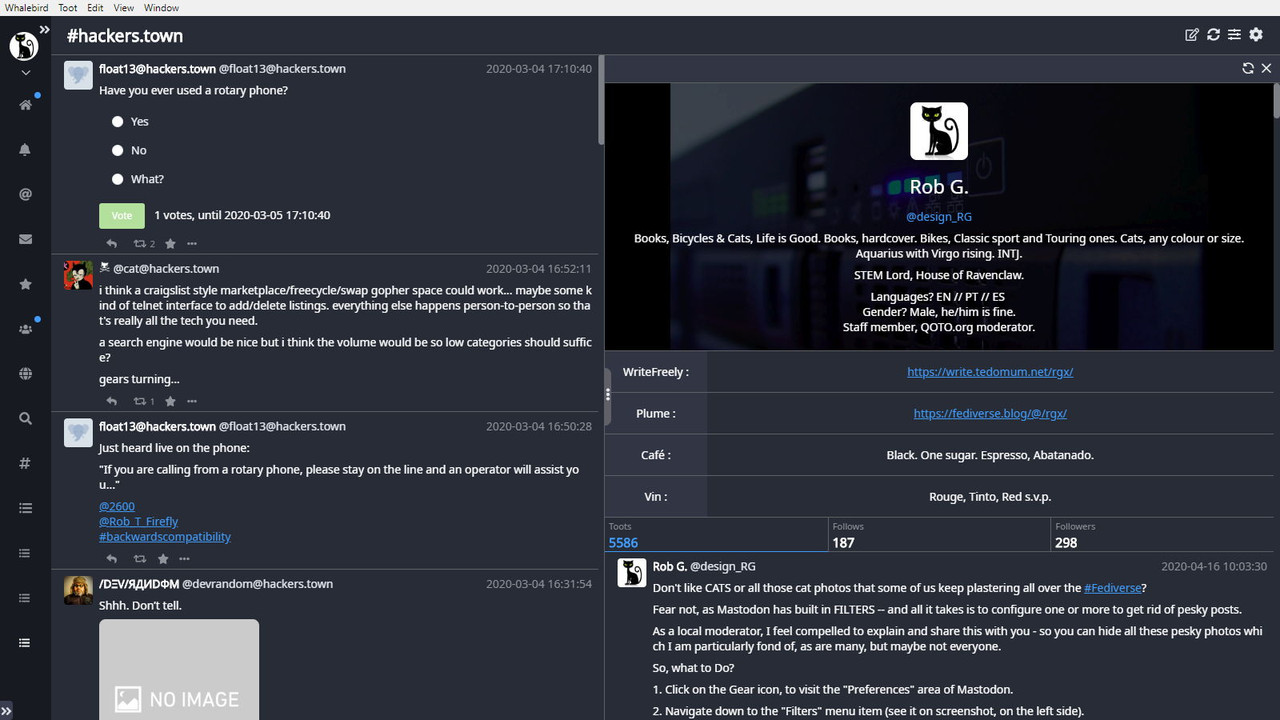Reply to cat's craigslist gopher toot
Viewport: 1280px width, 720px height.
[112, 401]
